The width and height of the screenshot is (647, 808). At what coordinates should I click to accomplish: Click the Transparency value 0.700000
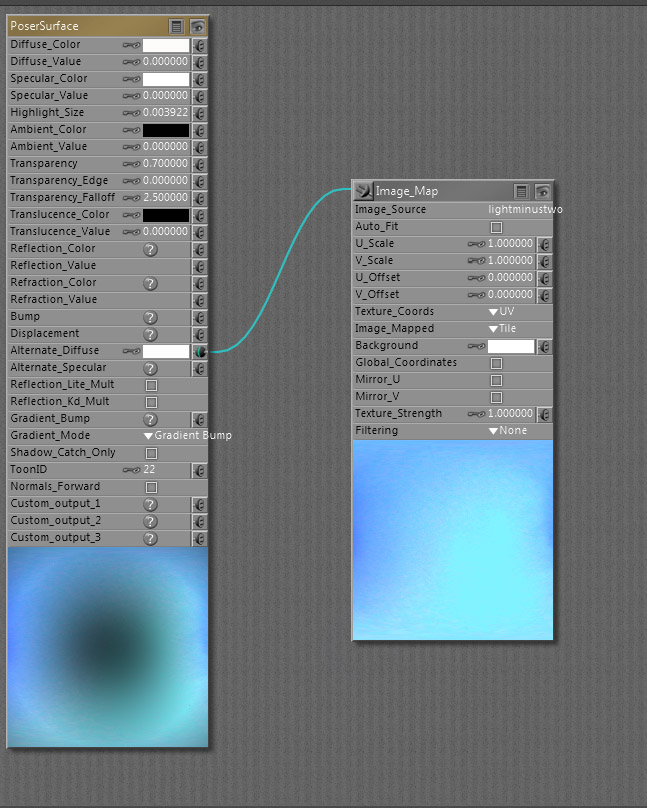[x=165, y=164]
